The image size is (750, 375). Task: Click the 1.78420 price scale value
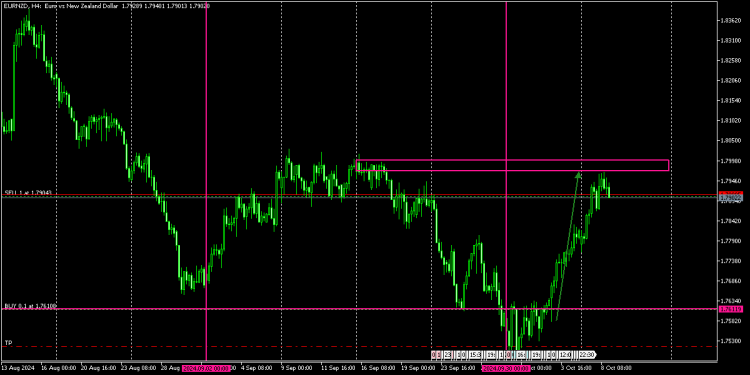point(731,221)
